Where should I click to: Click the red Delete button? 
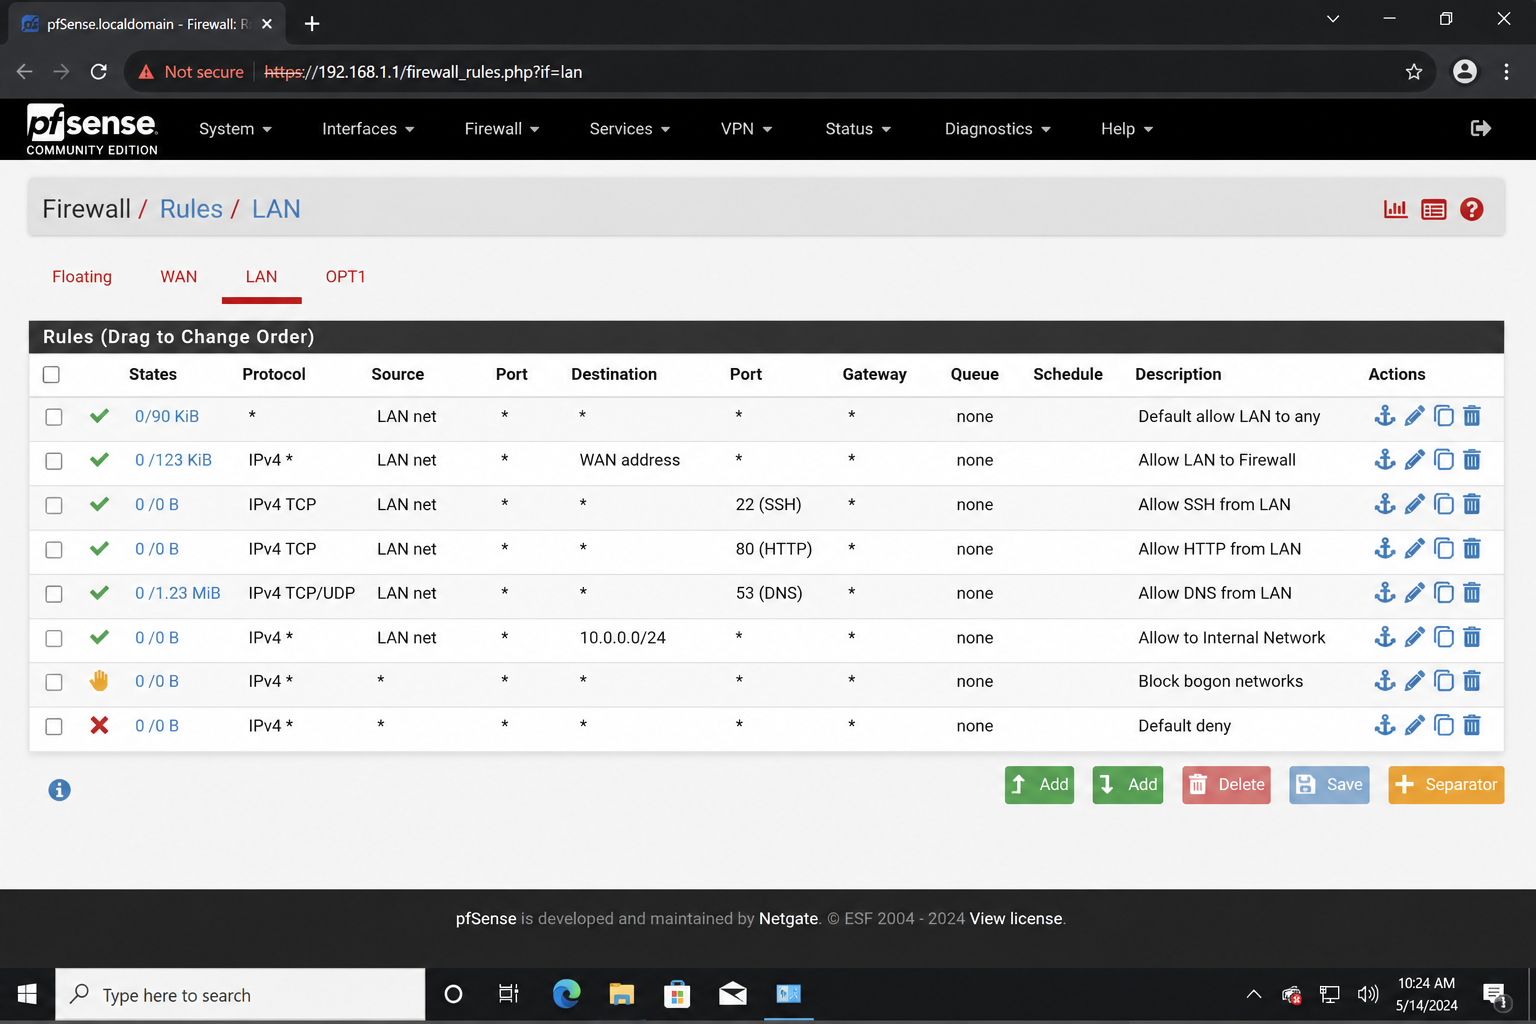1226,785
